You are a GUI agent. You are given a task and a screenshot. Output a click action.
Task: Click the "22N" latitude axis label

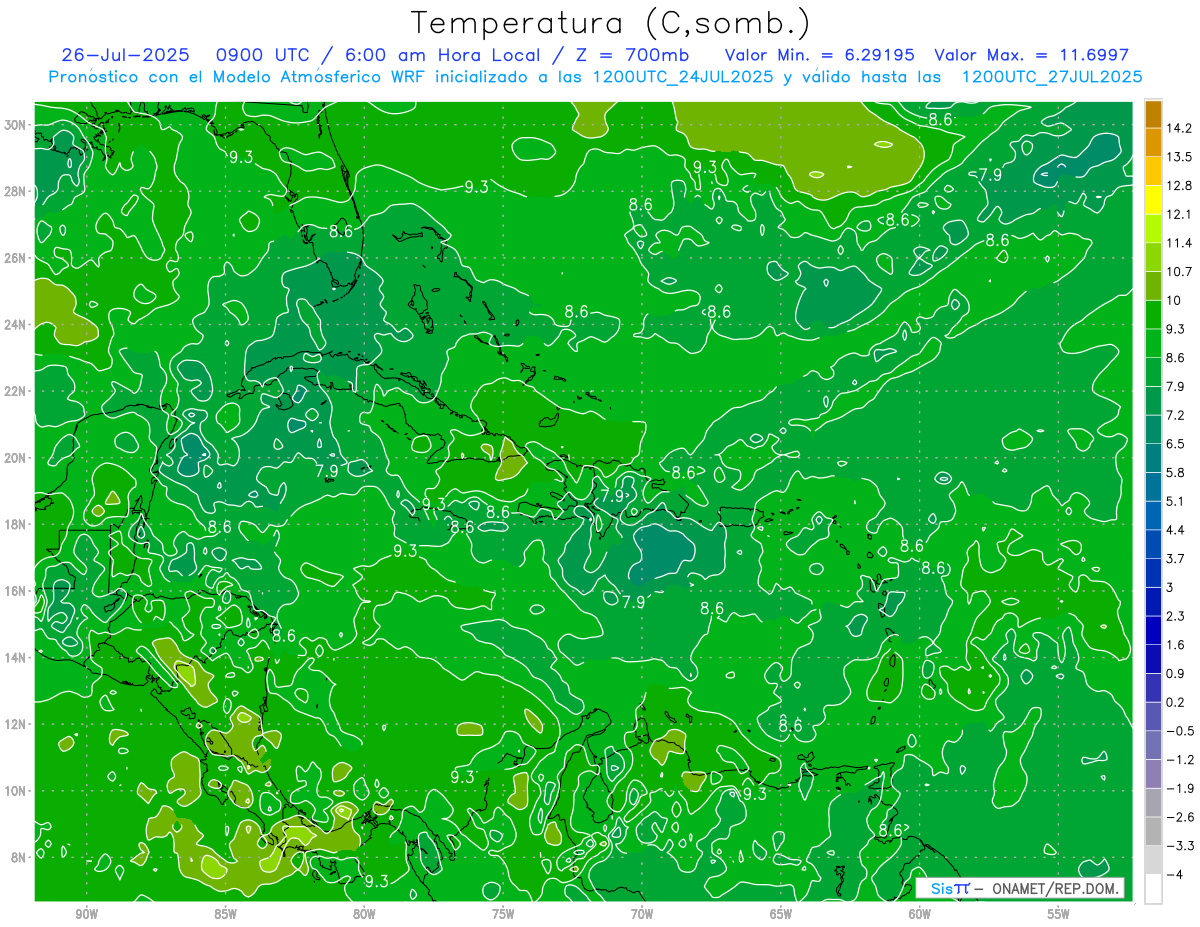click(x=16, y=391)
